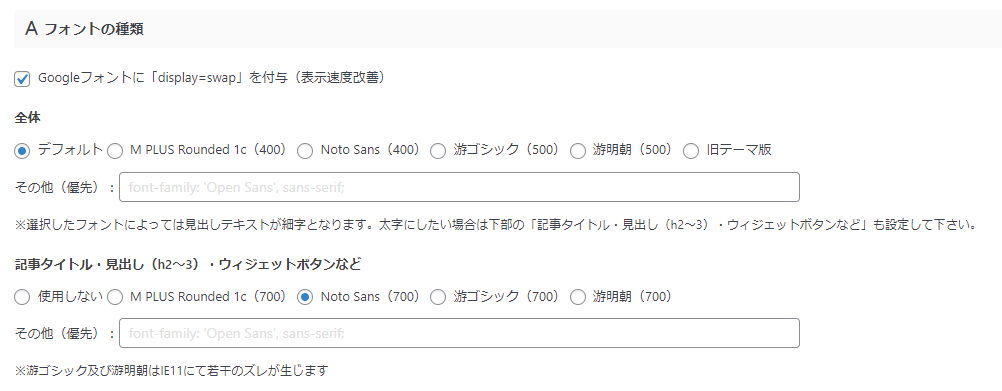
Task: Choose M PLUS Rounded 1c (700) radio
Action: 114,297
